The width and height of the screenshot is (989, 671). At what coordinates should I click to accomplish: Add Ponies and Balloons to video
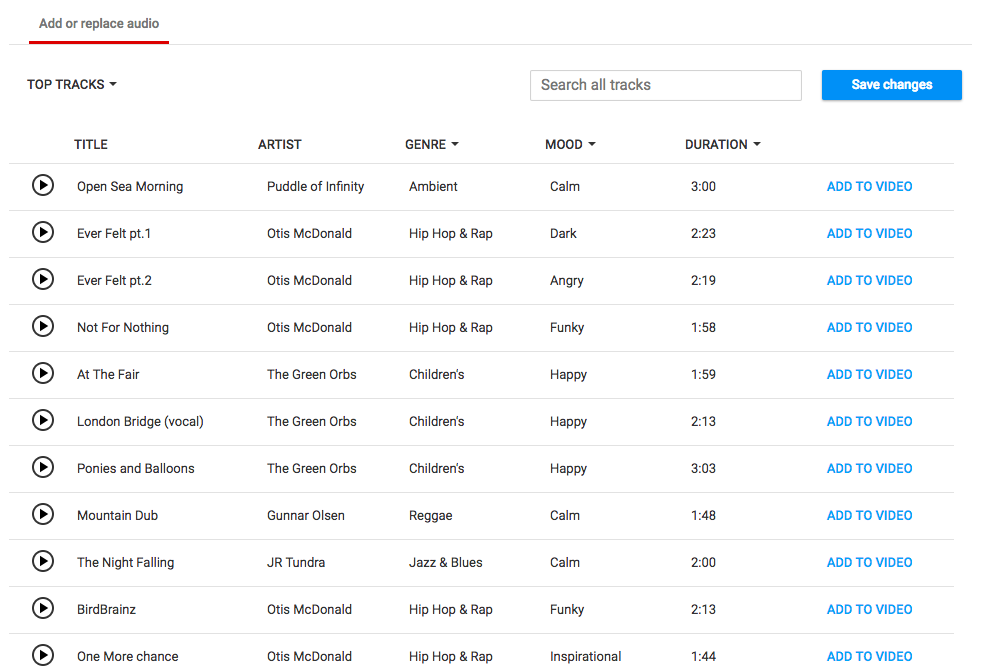[x=869, y=469]
